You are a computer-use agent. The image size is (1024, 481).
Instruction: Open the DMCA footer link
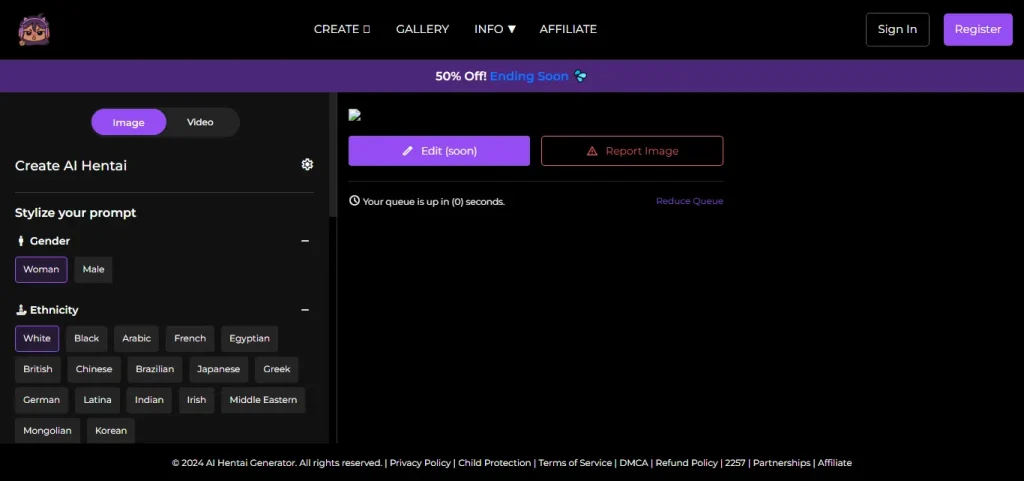(634, 463)
